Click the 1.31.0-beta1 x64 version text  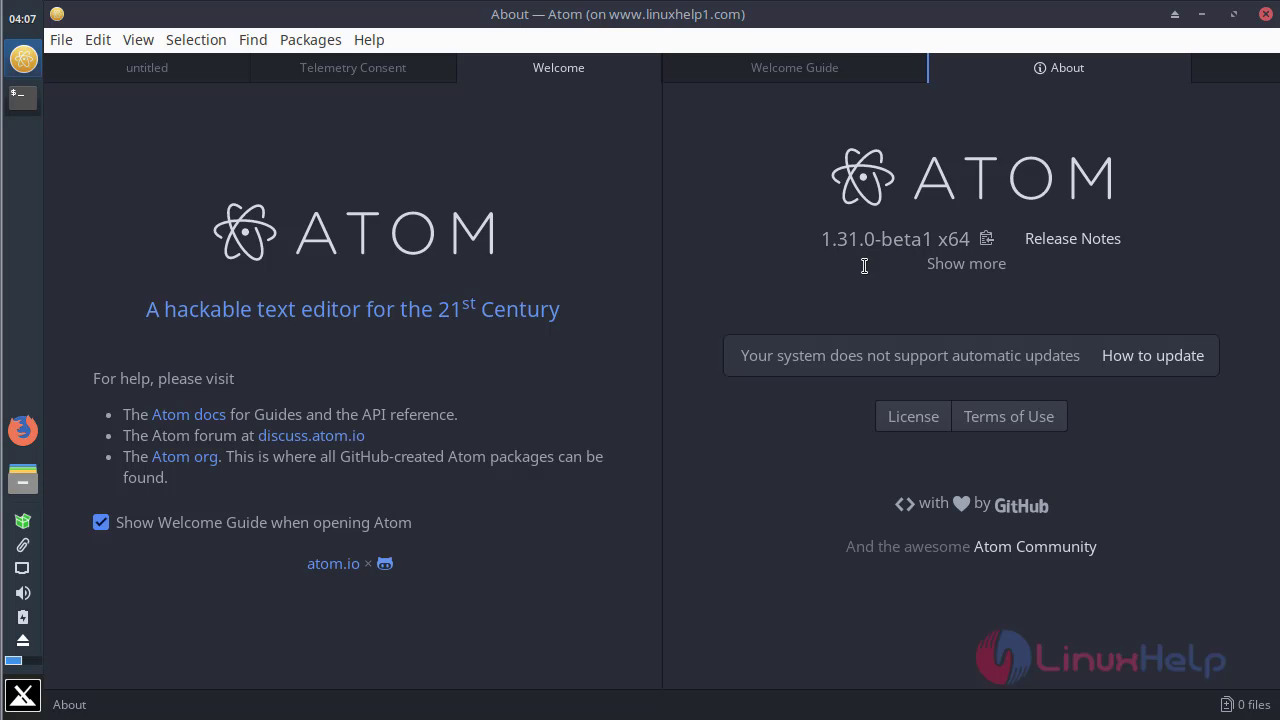(895, 238)
